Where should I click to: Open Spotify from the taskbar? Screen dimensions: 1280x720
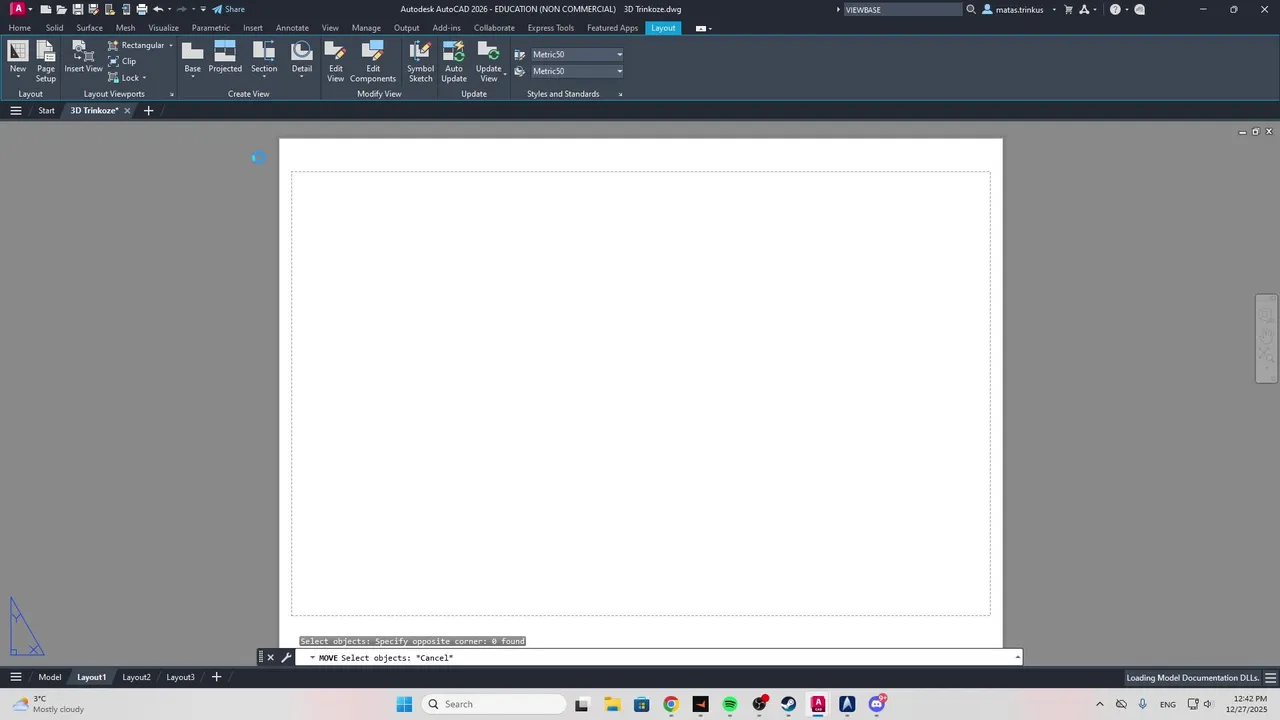point(730,704)
